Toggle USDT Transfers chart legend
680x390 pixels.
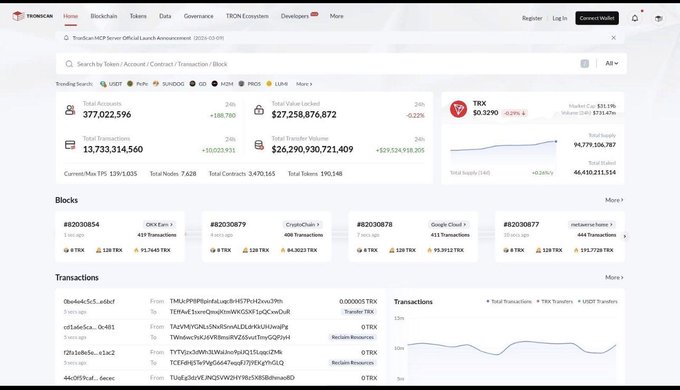point(598,302)
